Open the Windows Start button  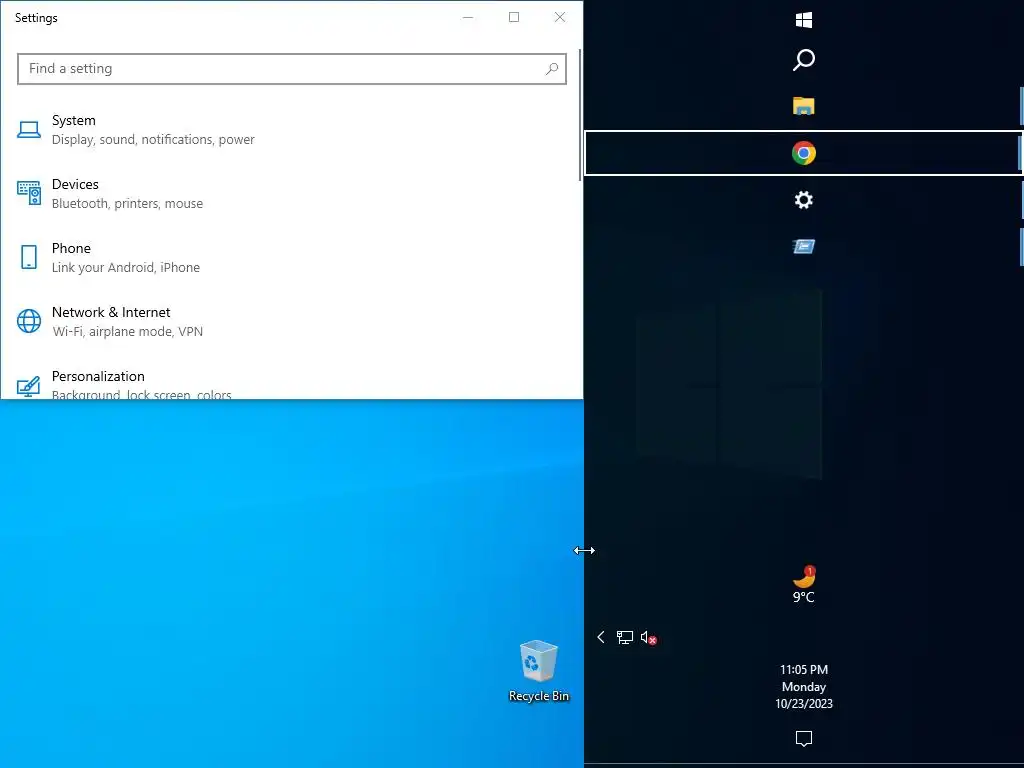pos(804,20)
